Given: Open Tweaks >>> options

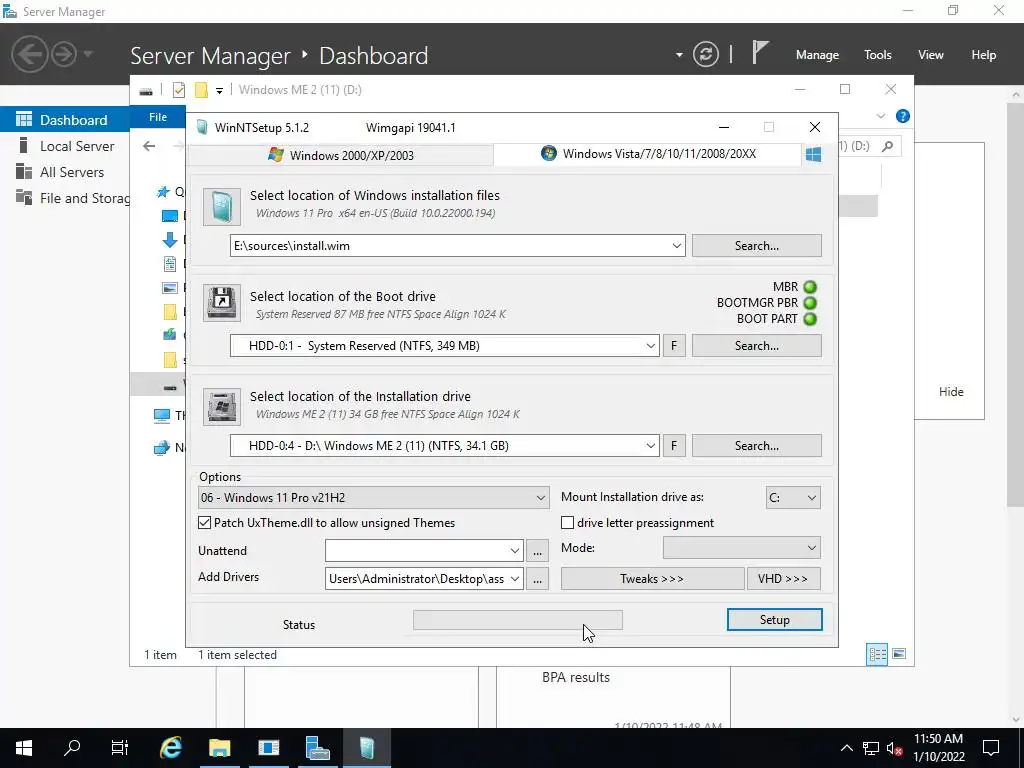Looking at the screenshot, I should point(652,579).
